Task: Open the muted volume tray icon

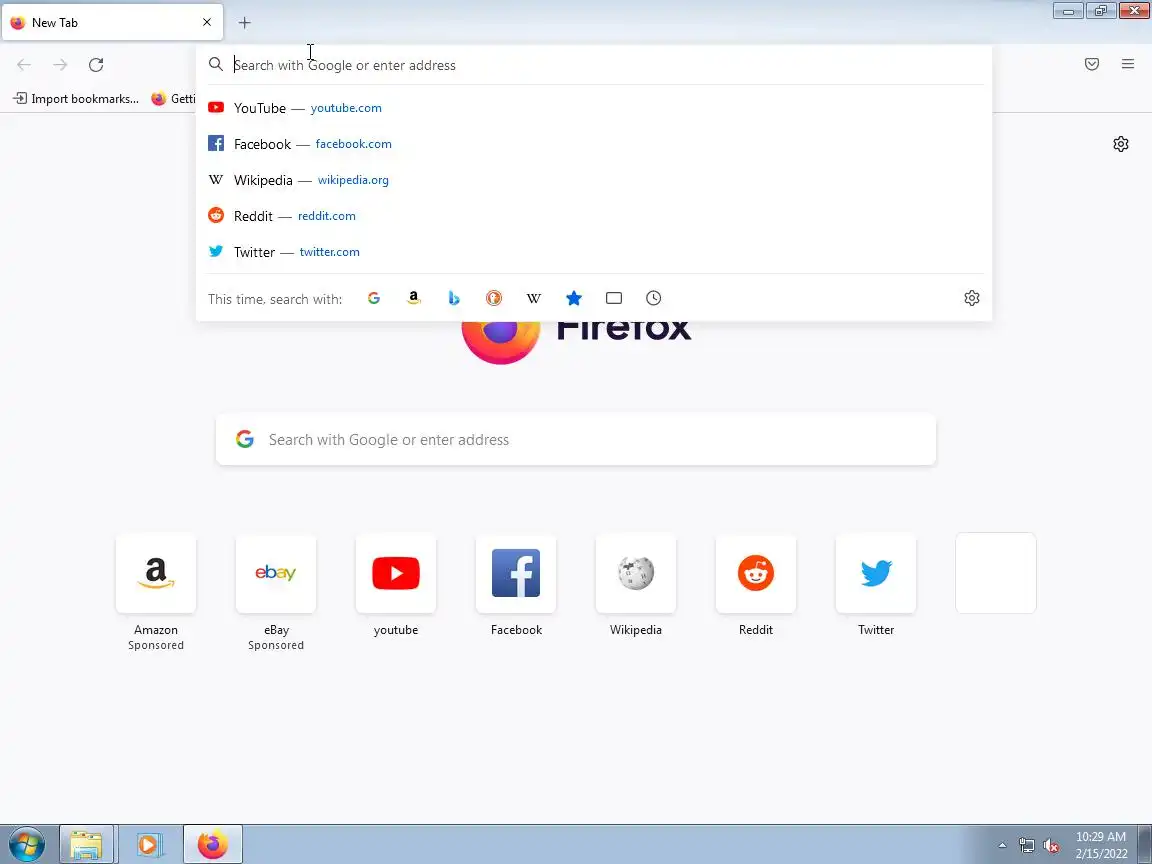Action: point(1051,846)
